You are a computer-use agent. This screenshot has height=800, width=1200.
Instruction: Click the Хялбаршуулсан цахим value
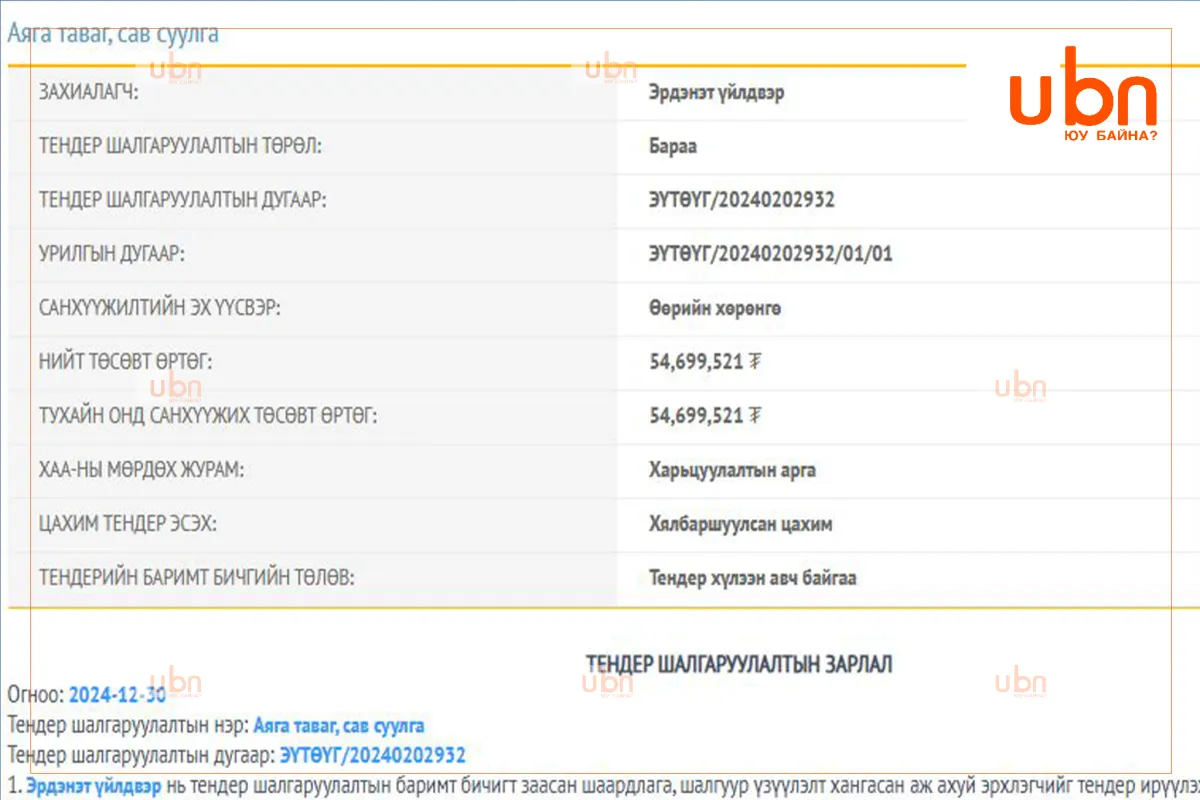click(740, 524)
